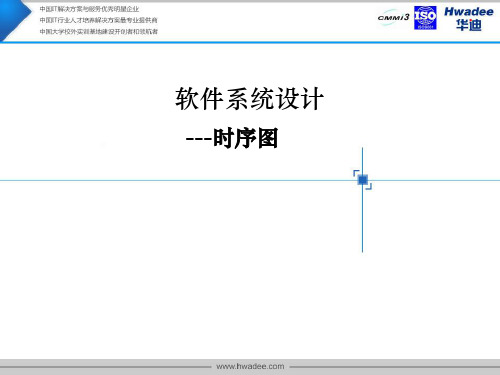
Task: Click the first header line 中国IT解决方案与服务优秀明星企业
Action: [89, 9]
